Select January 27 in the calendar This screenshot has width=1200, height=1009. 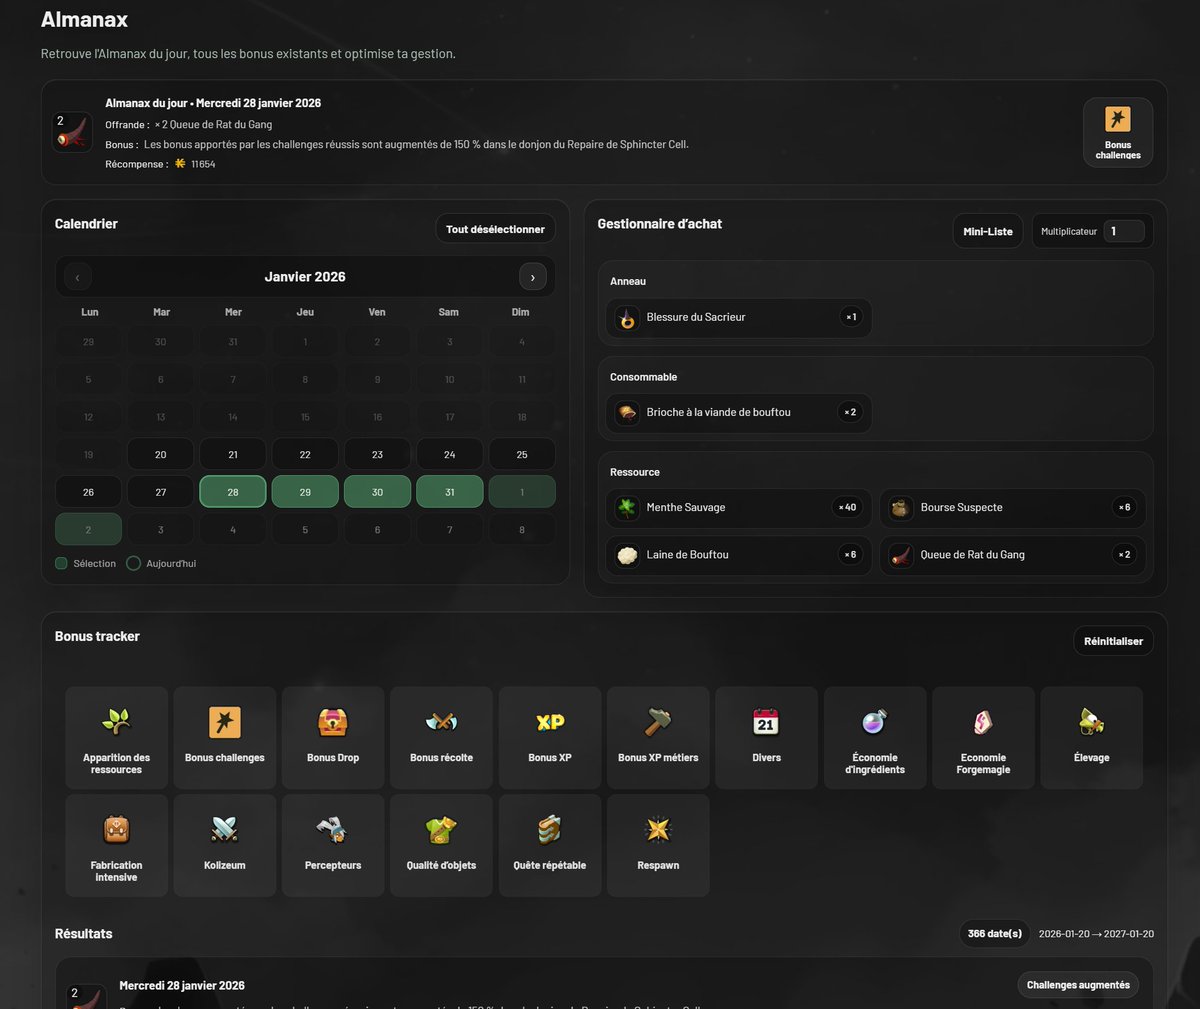click(x=161, y=492)
